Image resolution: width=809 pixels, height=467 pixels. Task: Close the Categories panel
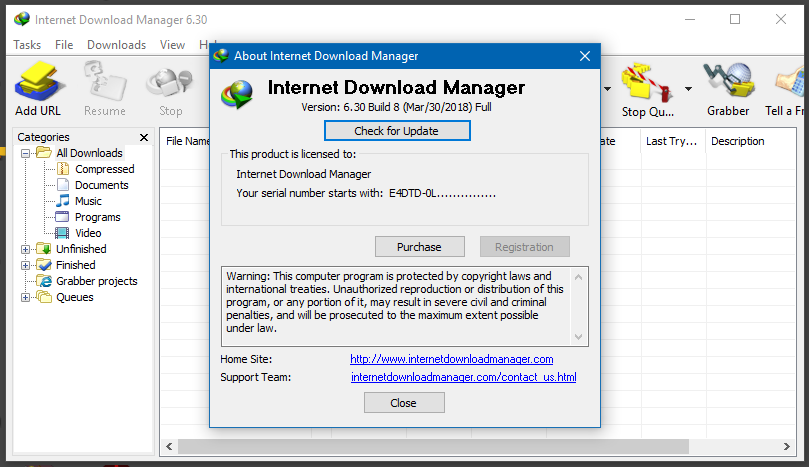click(144, 137)
